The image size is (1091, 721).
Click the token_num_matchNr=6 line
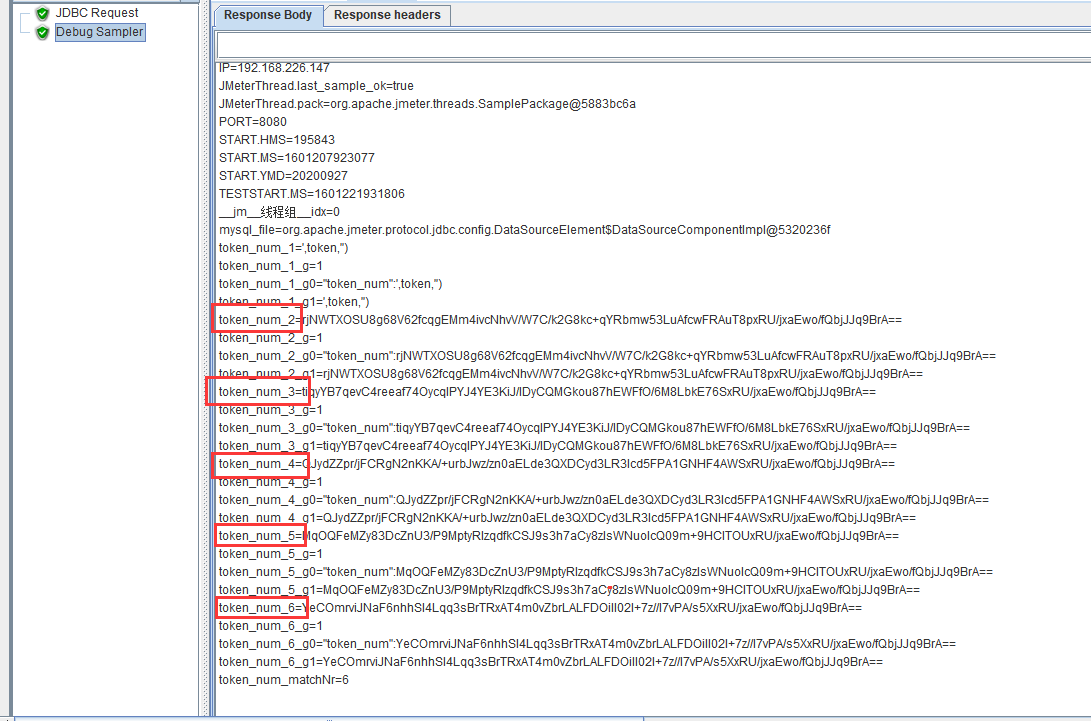(284, 680)
